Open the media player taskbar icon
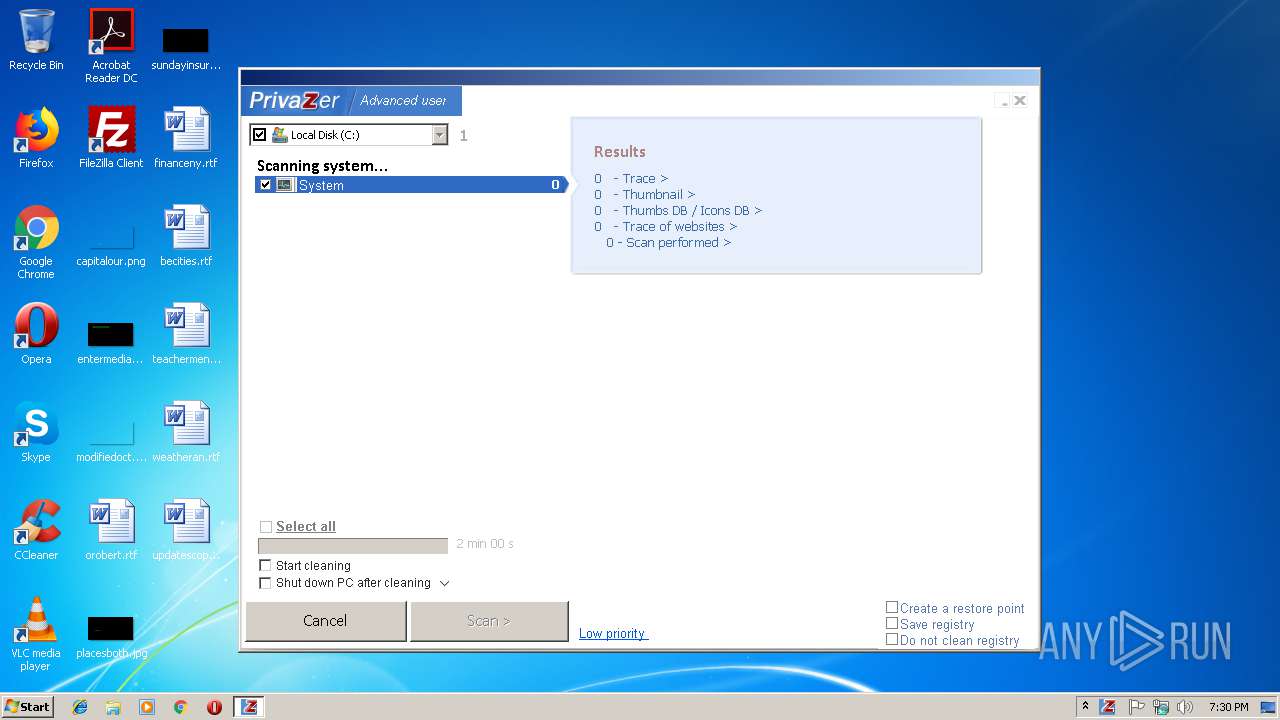 [147, 707]
